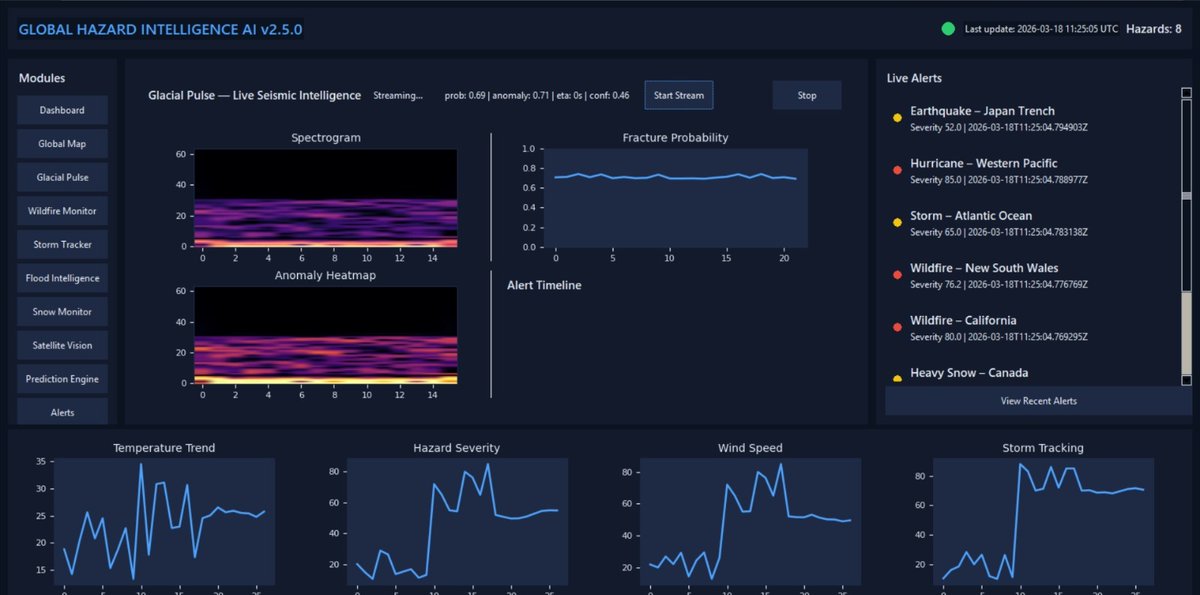Launch Satellite Vision from the sidebar
Viewport: 1200px width, 595px height.
coord(62,345)
